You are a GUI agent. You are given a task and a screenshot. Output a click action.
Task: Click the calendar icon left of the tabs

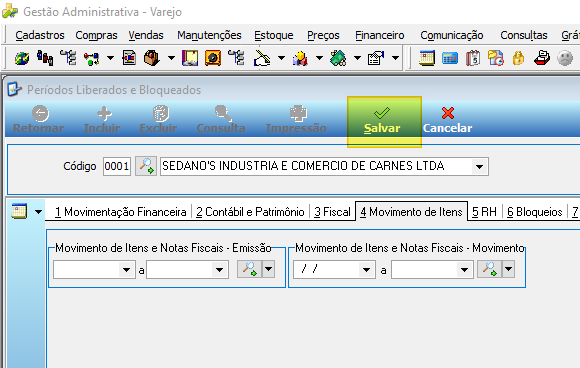pos(19,212)
